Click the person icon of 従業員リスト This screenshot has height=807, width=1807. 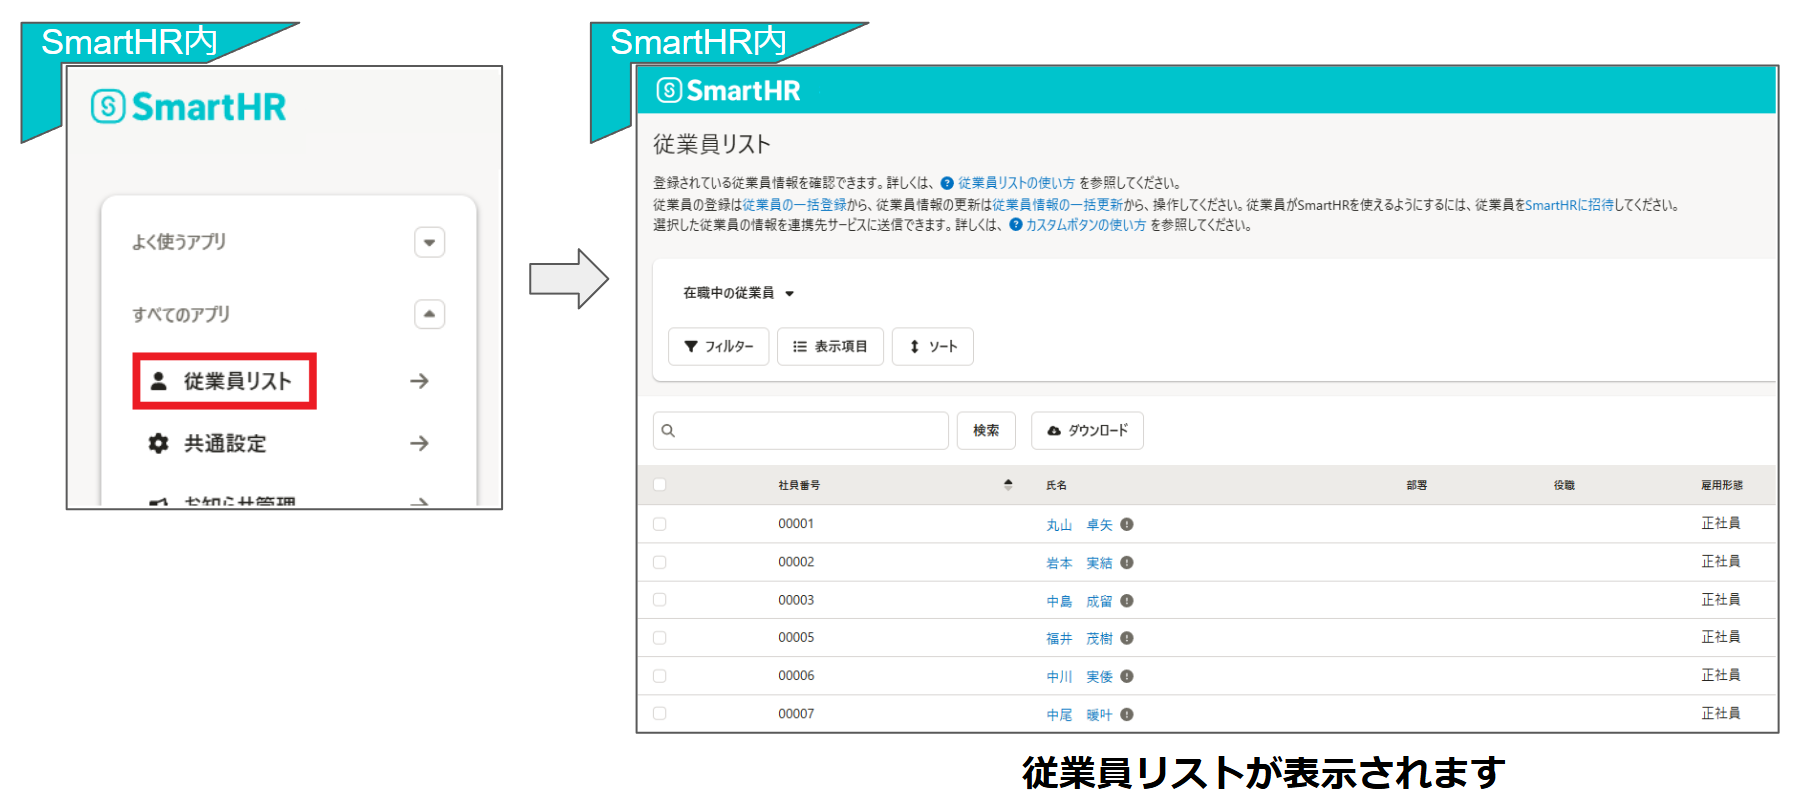(158, 381)
